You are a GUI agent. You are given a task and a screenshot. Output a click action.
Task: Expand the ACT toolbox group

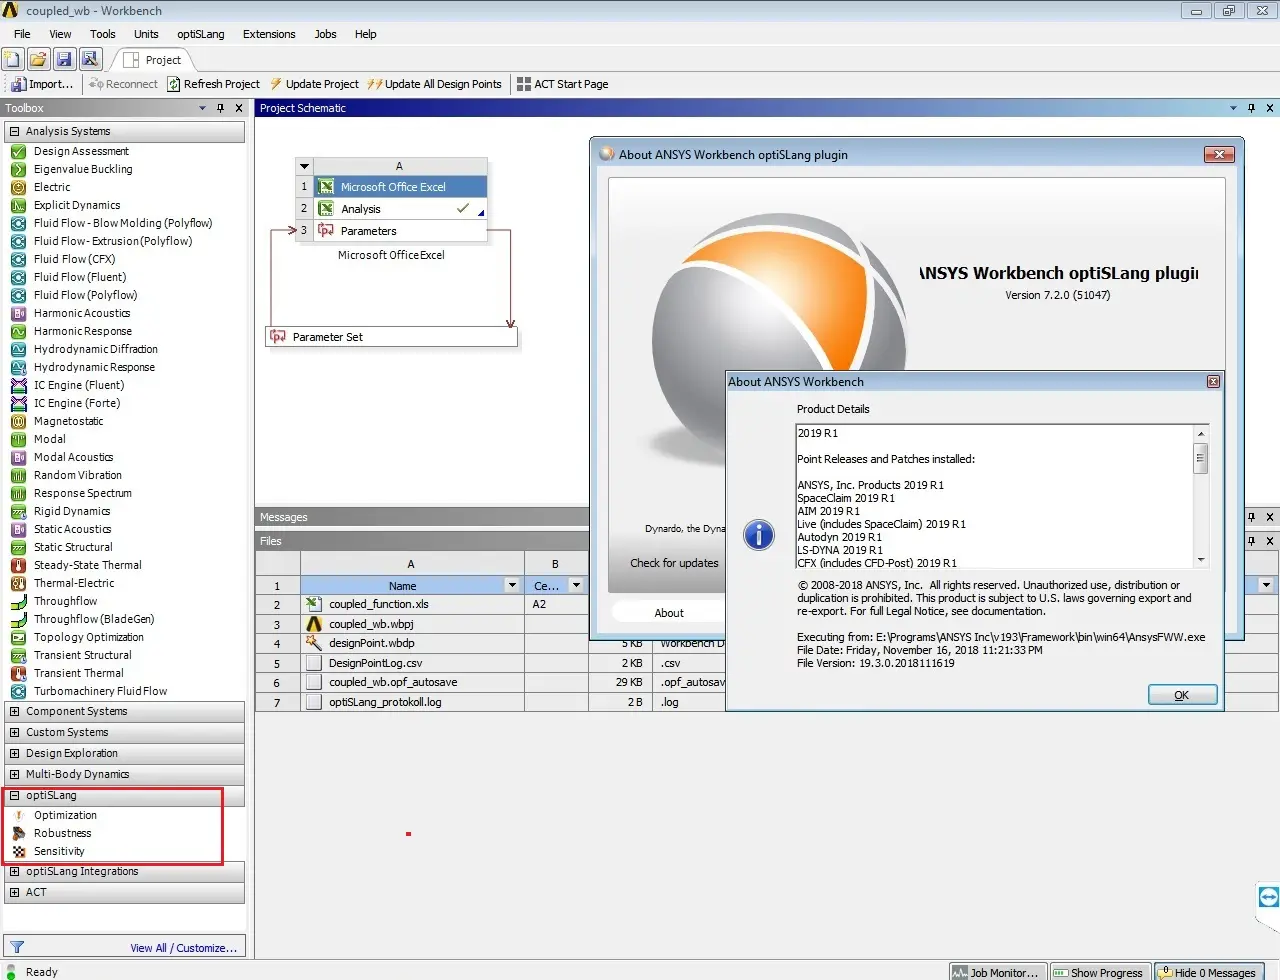(x=14, y=892)
